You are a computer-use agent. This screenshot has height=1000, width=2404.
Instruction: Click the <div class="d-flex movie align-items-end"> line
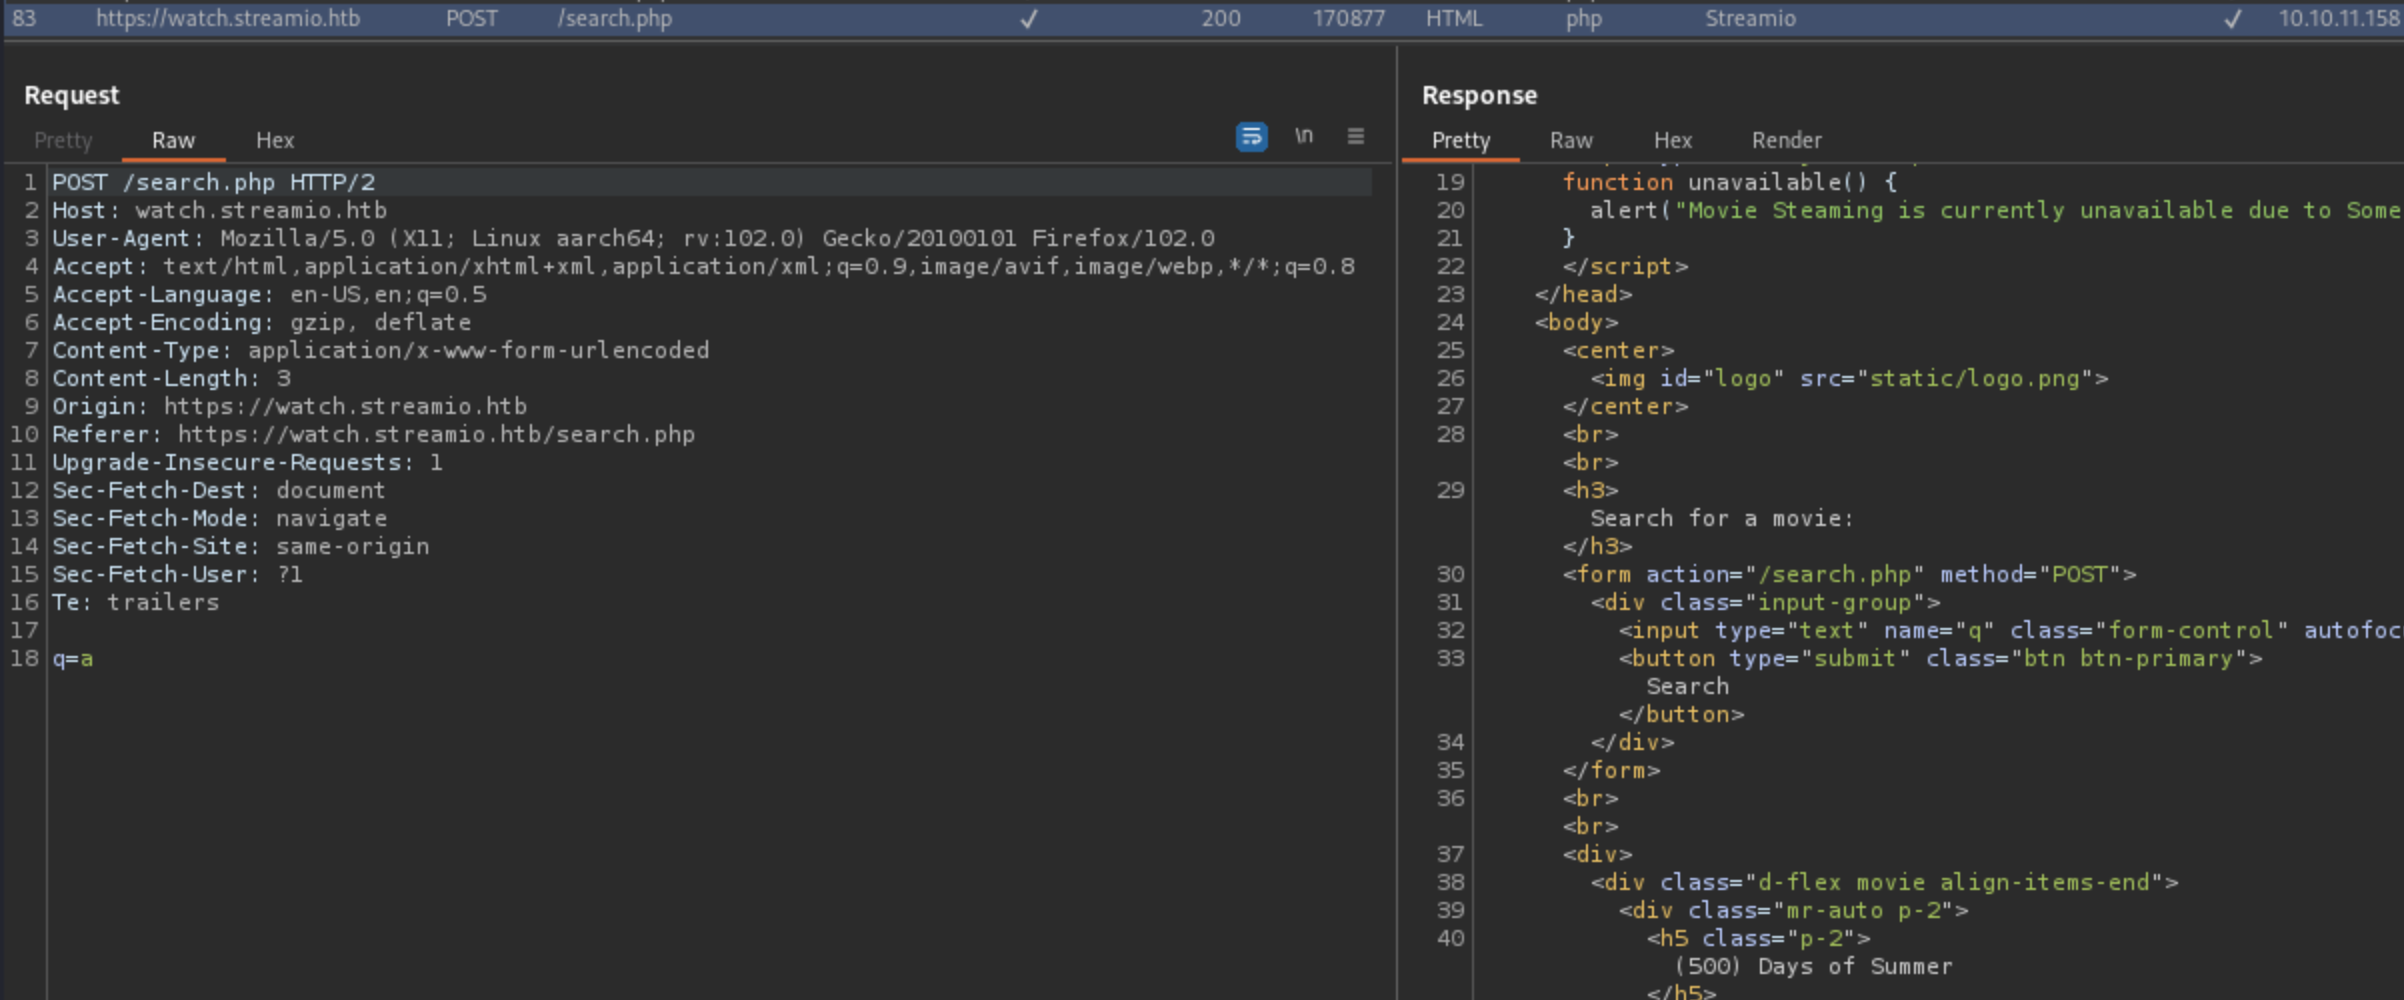(1884, 882)
